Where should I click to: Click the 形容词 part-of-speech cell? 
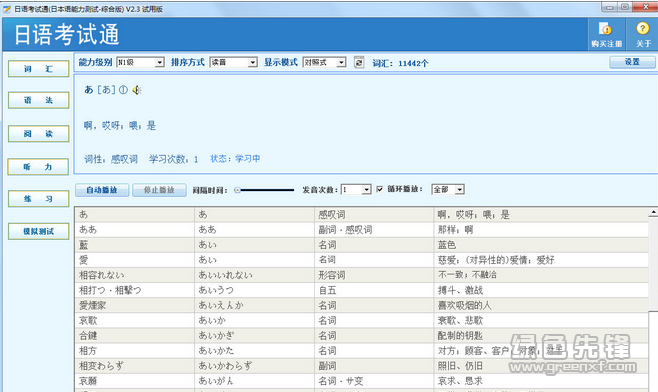(374, 275)
